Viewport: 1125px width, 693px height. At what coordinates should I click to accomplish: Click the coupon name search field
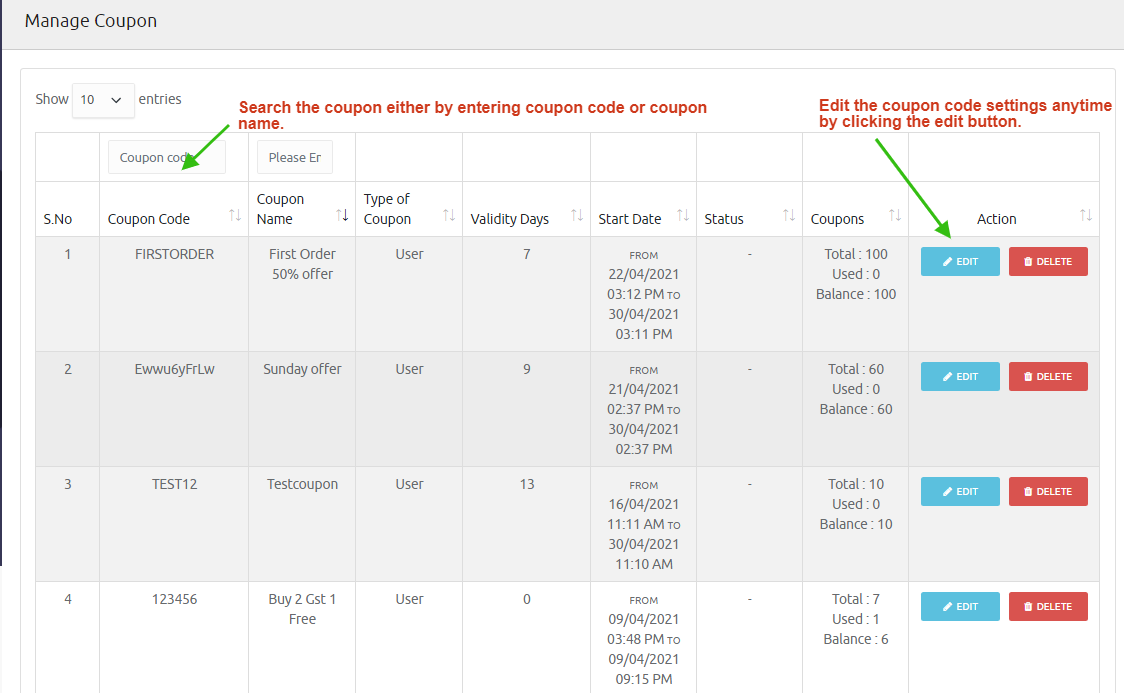pos(295,157)
